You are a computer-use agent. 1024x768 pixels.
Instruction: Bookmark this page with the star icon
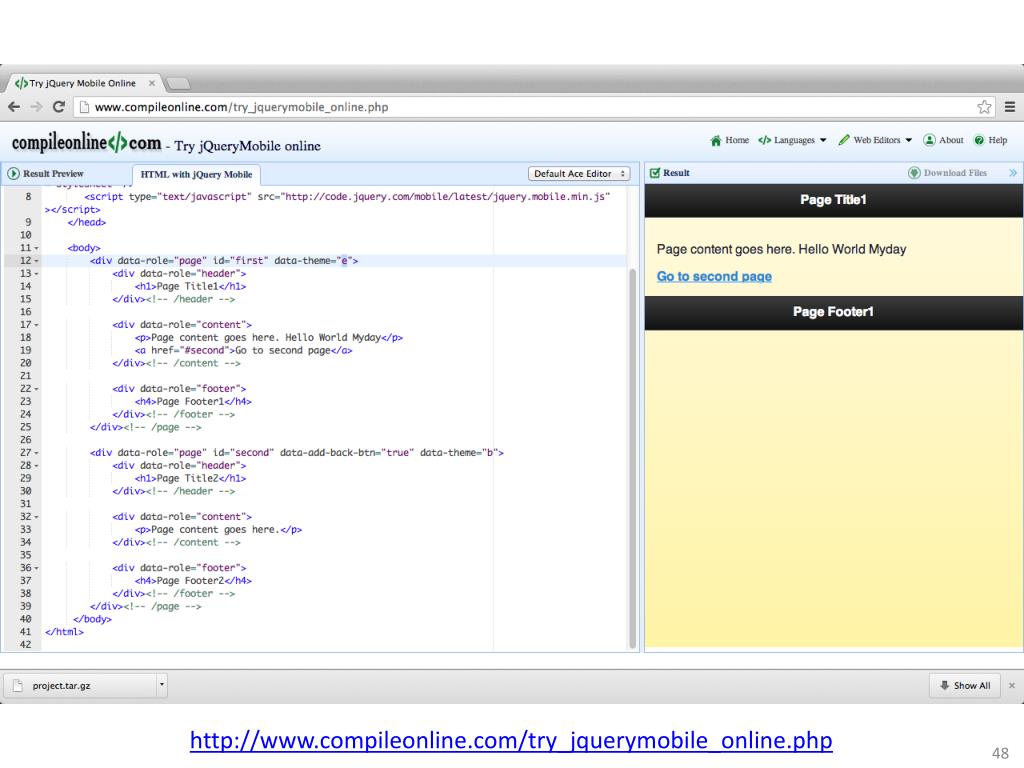[984, 107]
